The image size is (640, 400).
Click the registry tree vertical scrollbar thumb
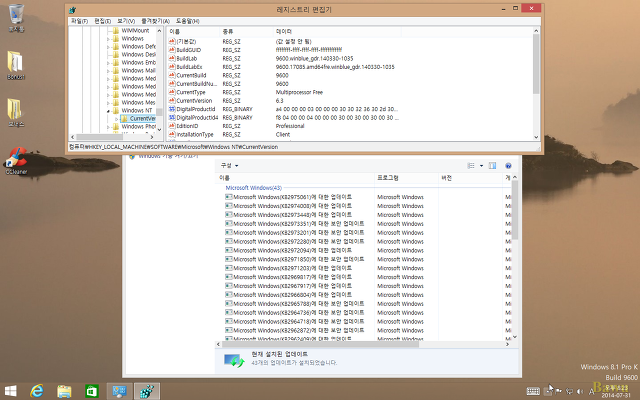pyautogui.click(x=159, y=111)
